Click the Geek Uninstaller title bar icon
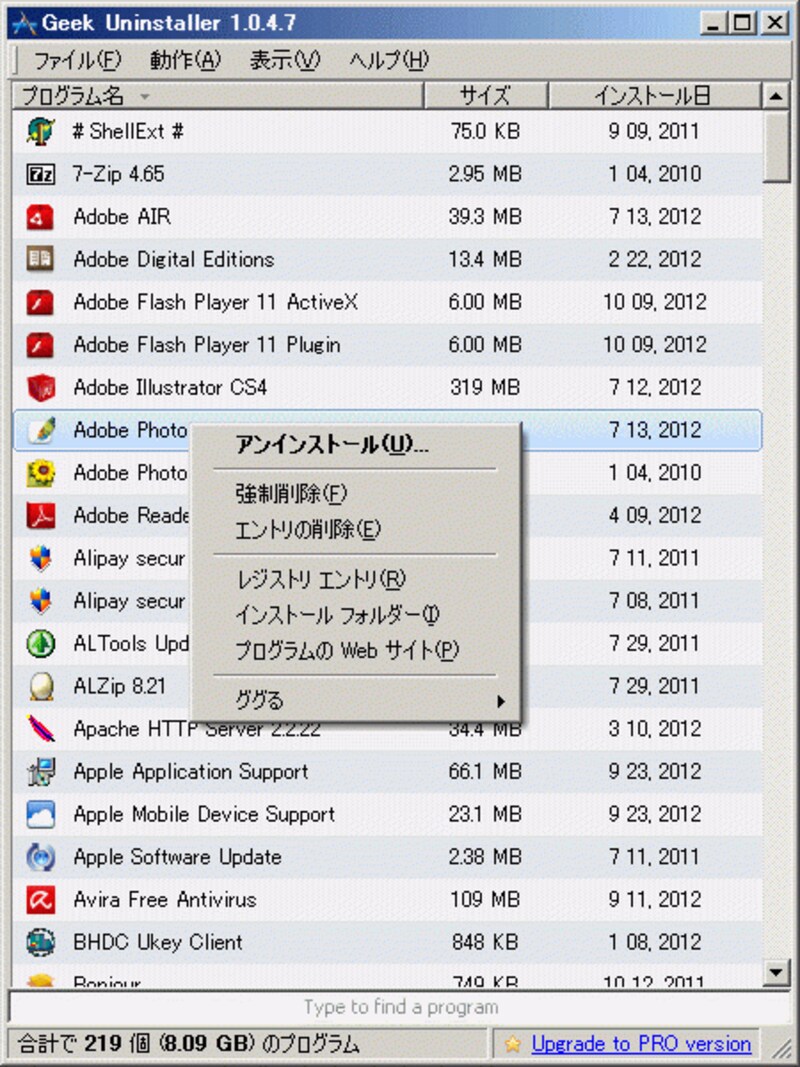800x1067 pixels. (24, 24)
